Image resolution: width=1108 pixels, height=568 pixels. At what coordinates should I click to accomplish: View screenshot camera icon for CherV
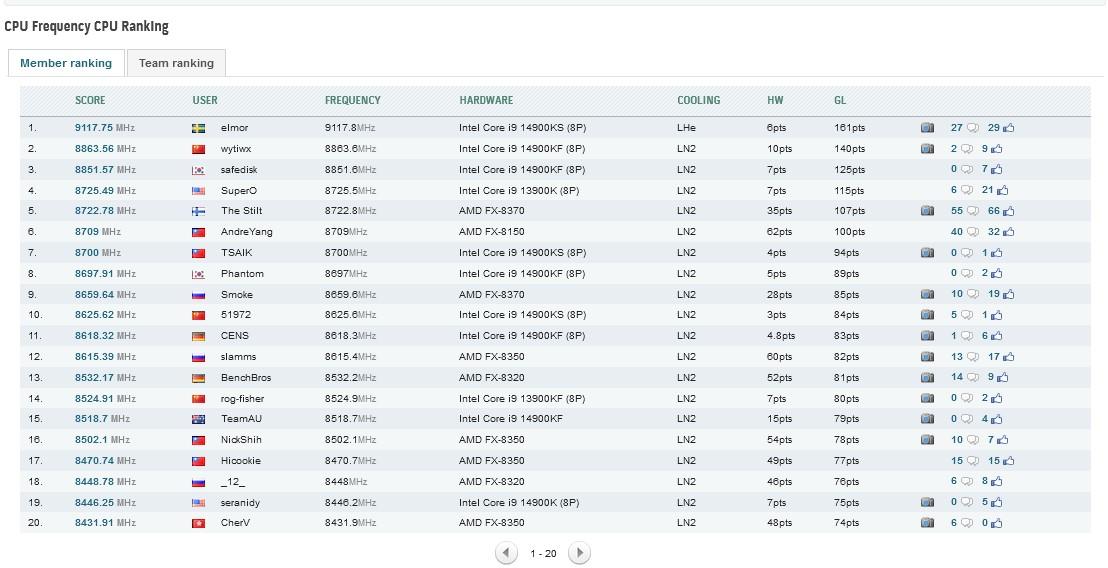pos(927,523)
